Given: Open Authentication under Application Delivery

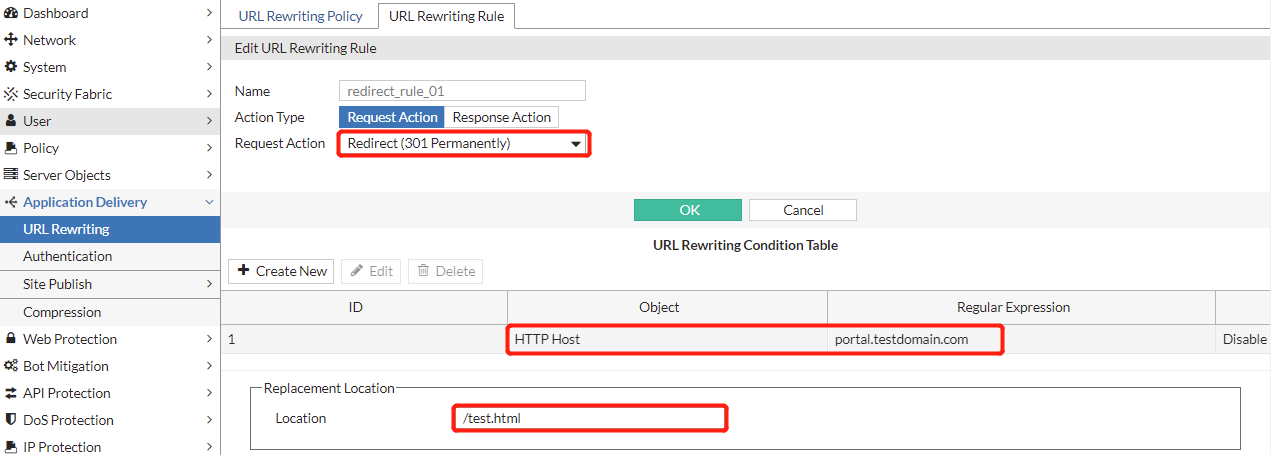Looking at the screenshot, I should [68, 256].
